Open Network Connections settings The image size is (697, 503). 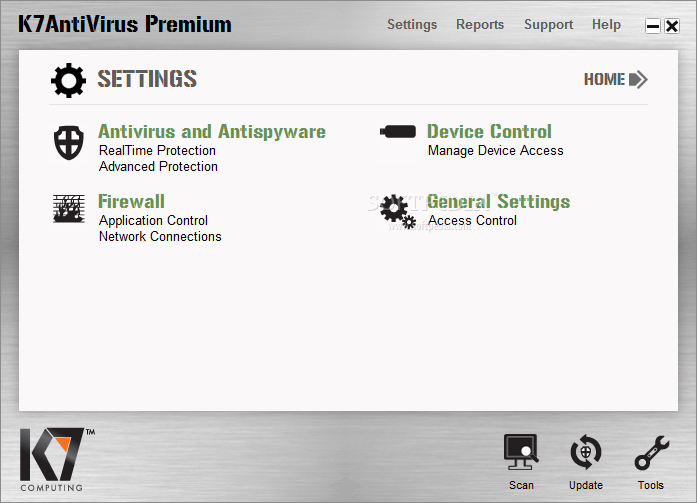(x=160, y=236)
